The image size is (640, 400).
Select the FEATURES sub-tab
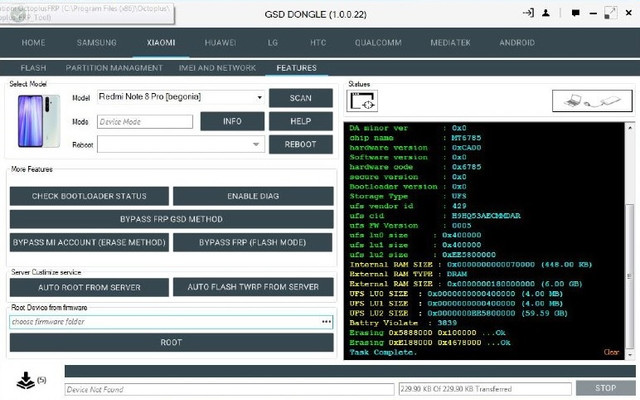(x=296, y=68)
